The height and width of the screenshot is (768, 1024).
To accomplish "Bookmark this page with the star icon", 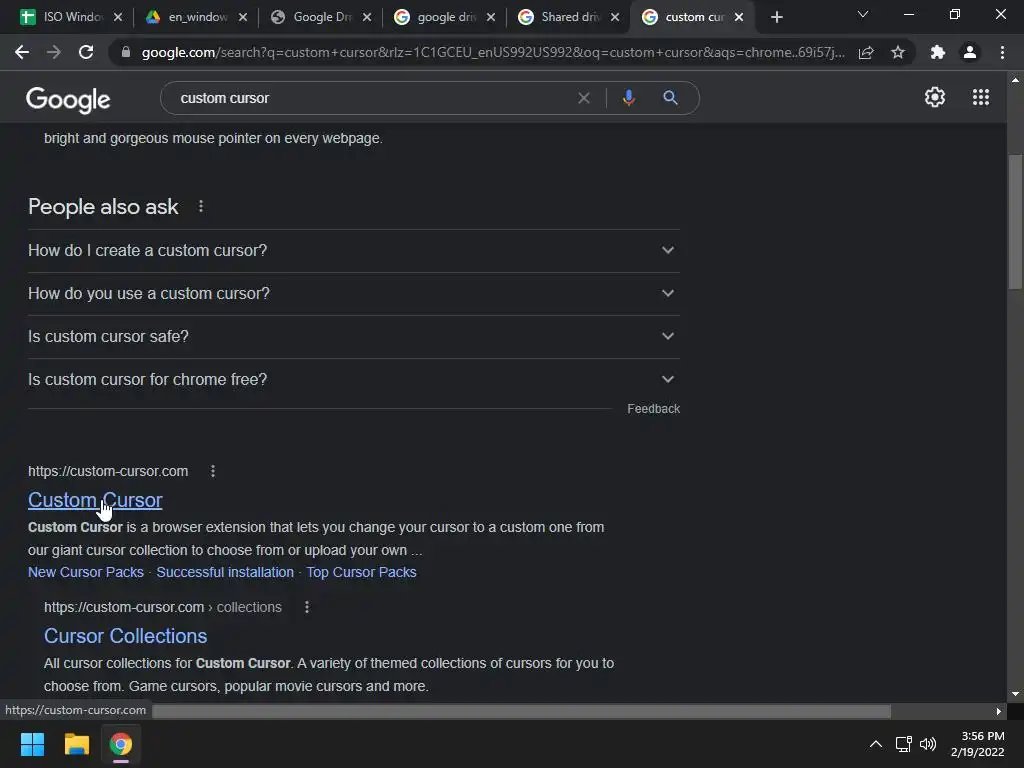I will [x=898, y=52].
